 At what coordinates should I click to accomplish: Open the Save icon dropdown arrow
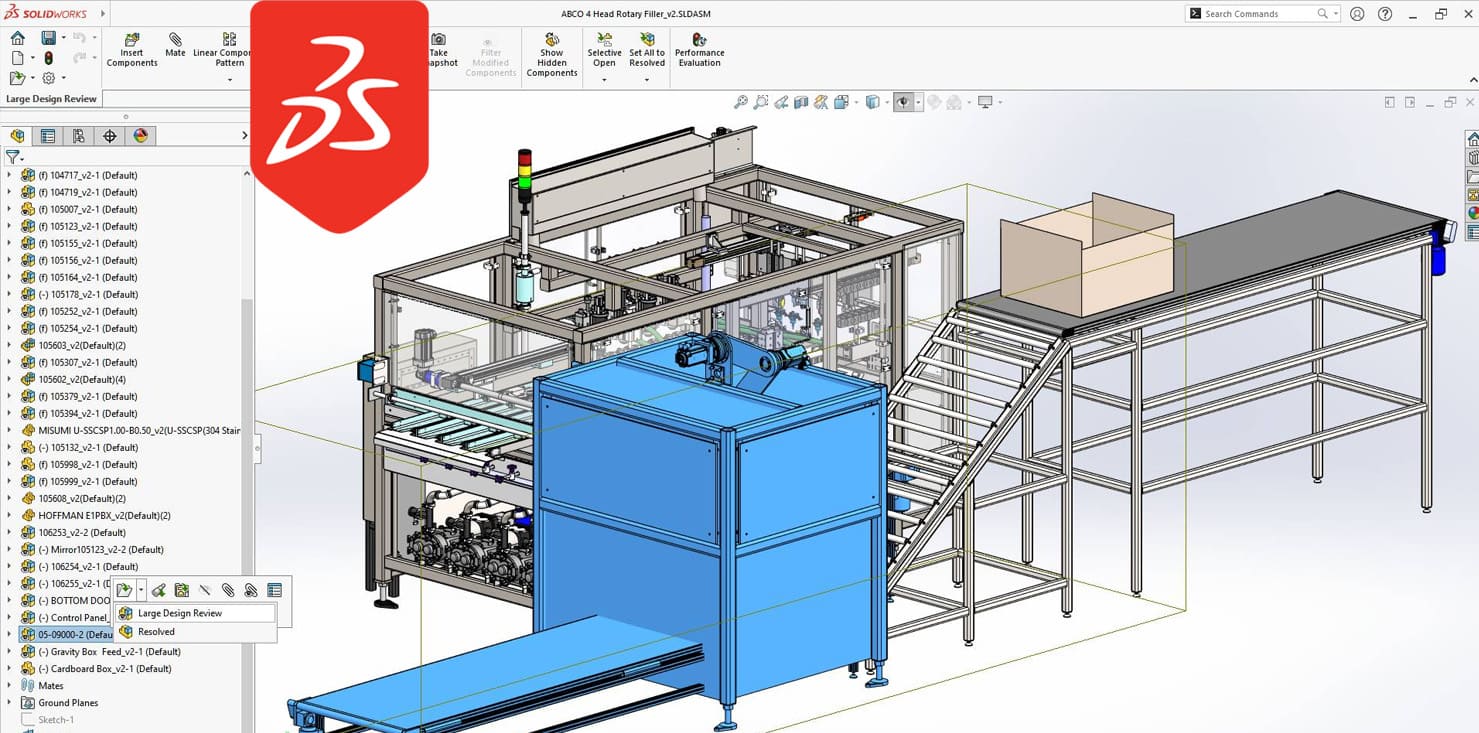(x=63, y=38)
